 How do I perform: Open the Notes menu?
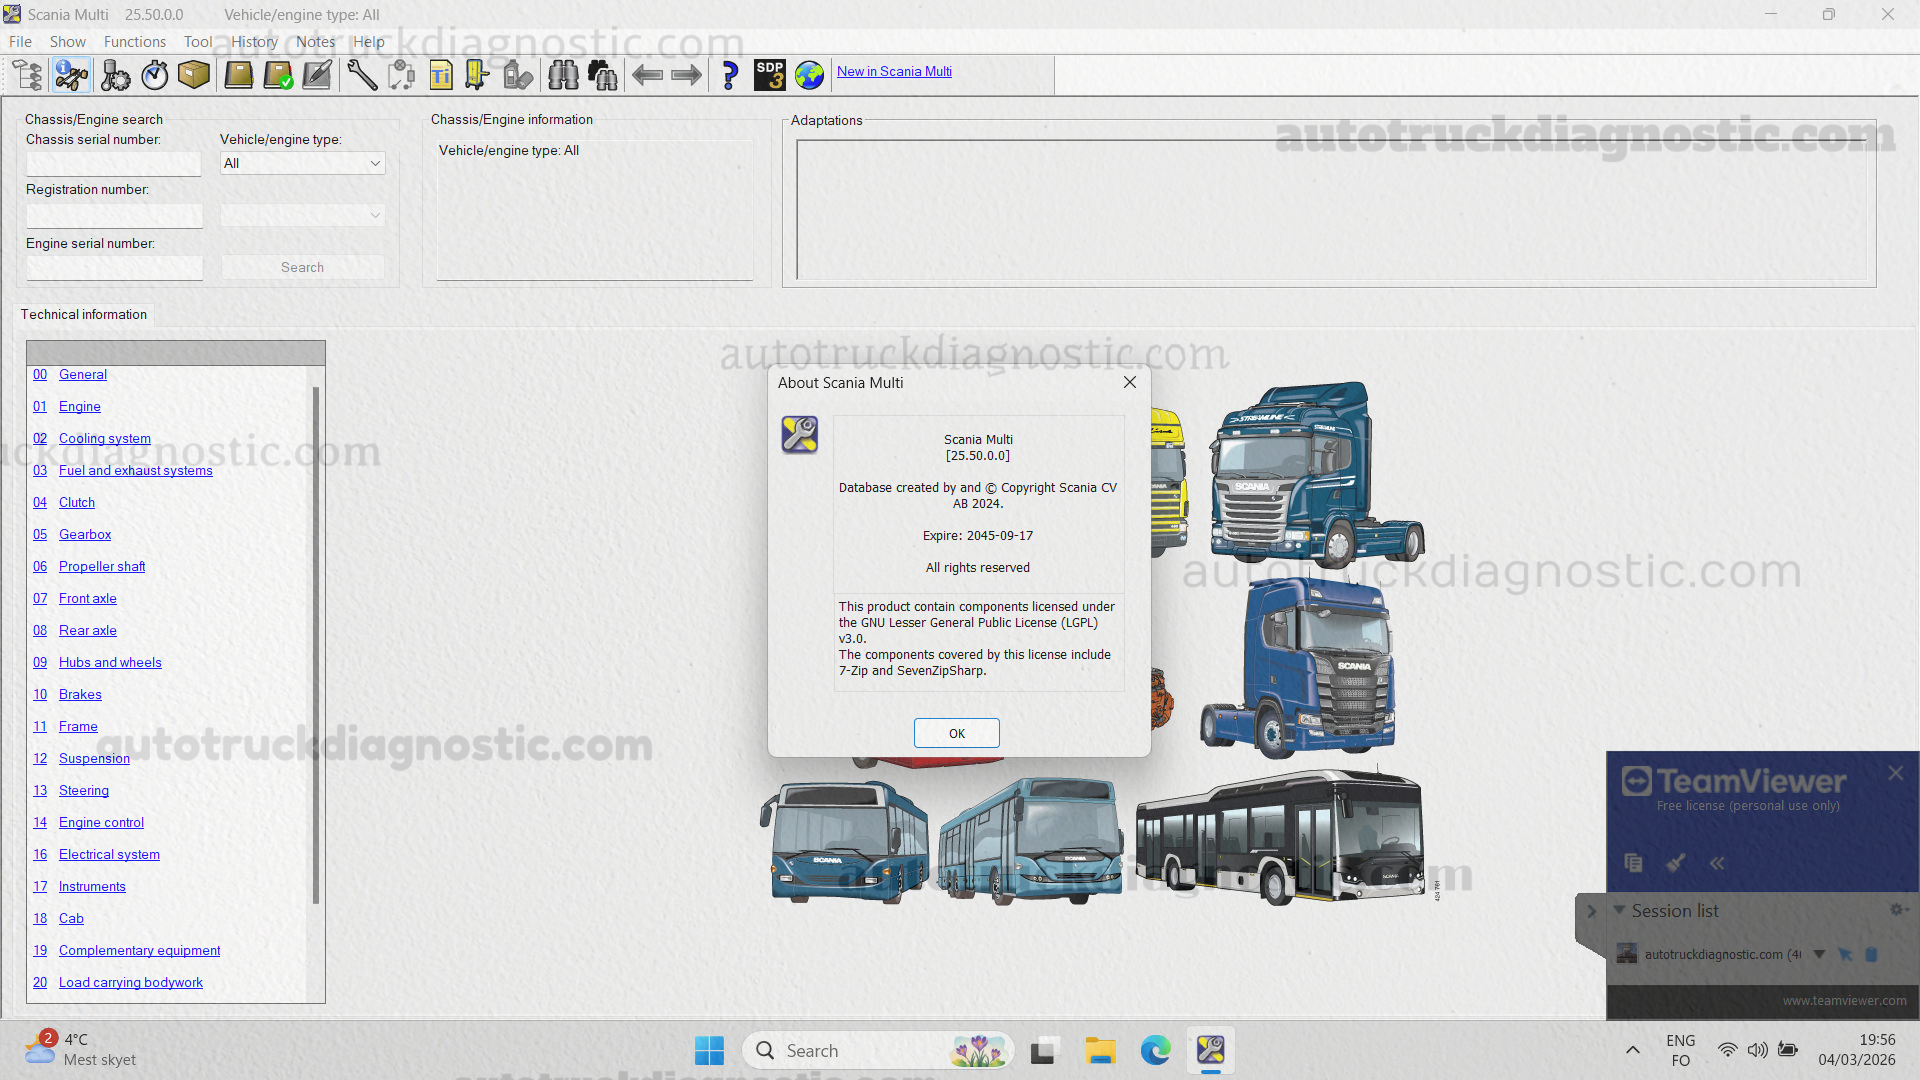(315, 42)
